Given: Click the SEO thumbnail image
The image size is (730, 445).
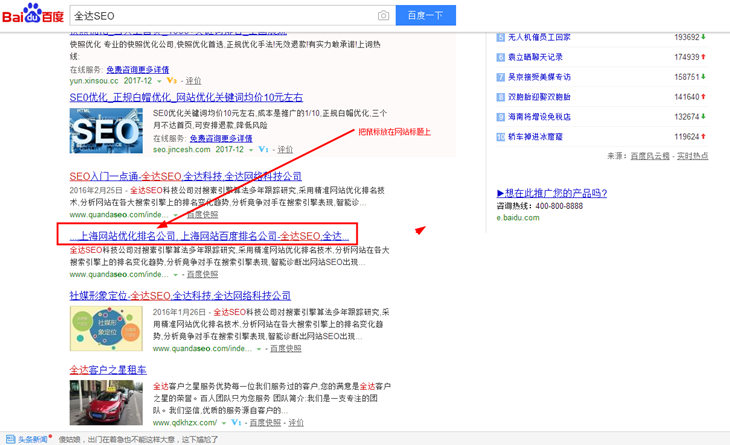Looking at the screenshot, I should click(106, 131).
